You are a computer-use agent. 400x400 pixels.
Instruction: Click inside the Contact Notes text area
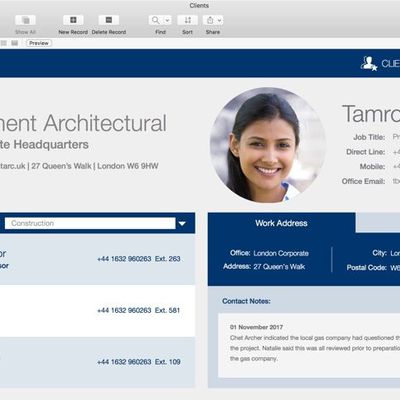tap(309, 345)
